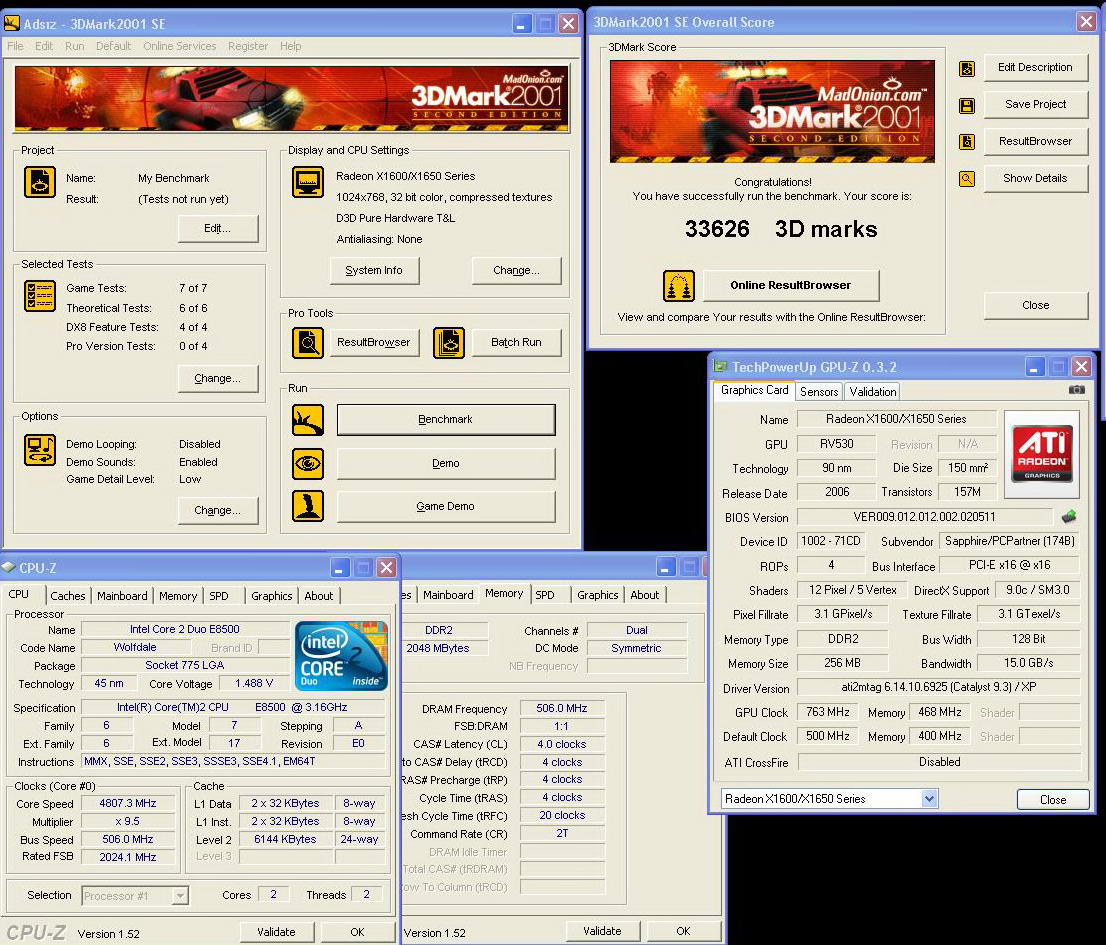Switch to the Caches tab in the front CPU-Z window

pos(68,595)
